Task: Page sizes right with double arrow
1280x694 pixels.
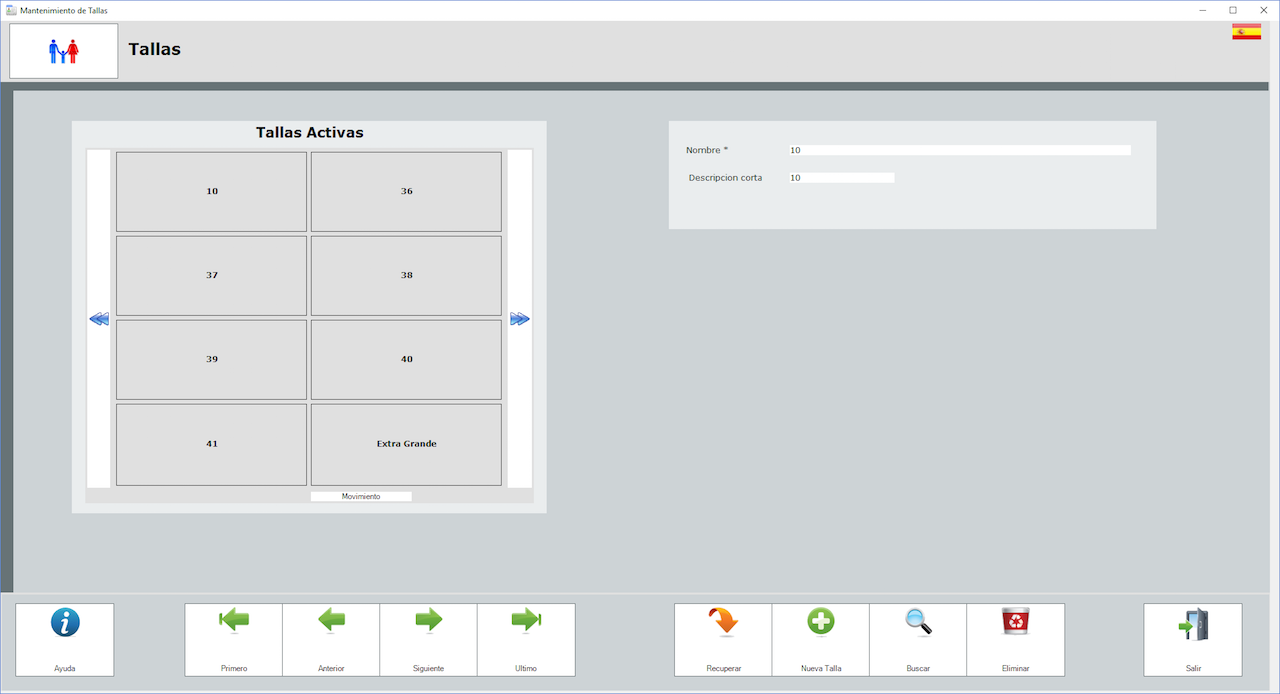Action: tap(520, 319)
